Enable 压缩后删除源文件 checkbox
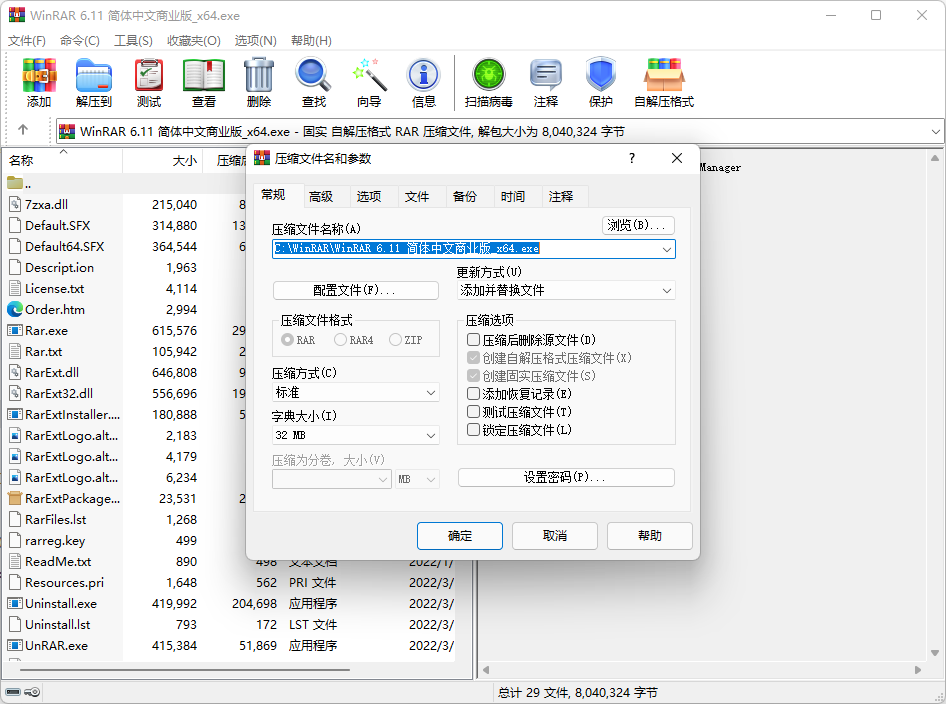 [474, 340]
